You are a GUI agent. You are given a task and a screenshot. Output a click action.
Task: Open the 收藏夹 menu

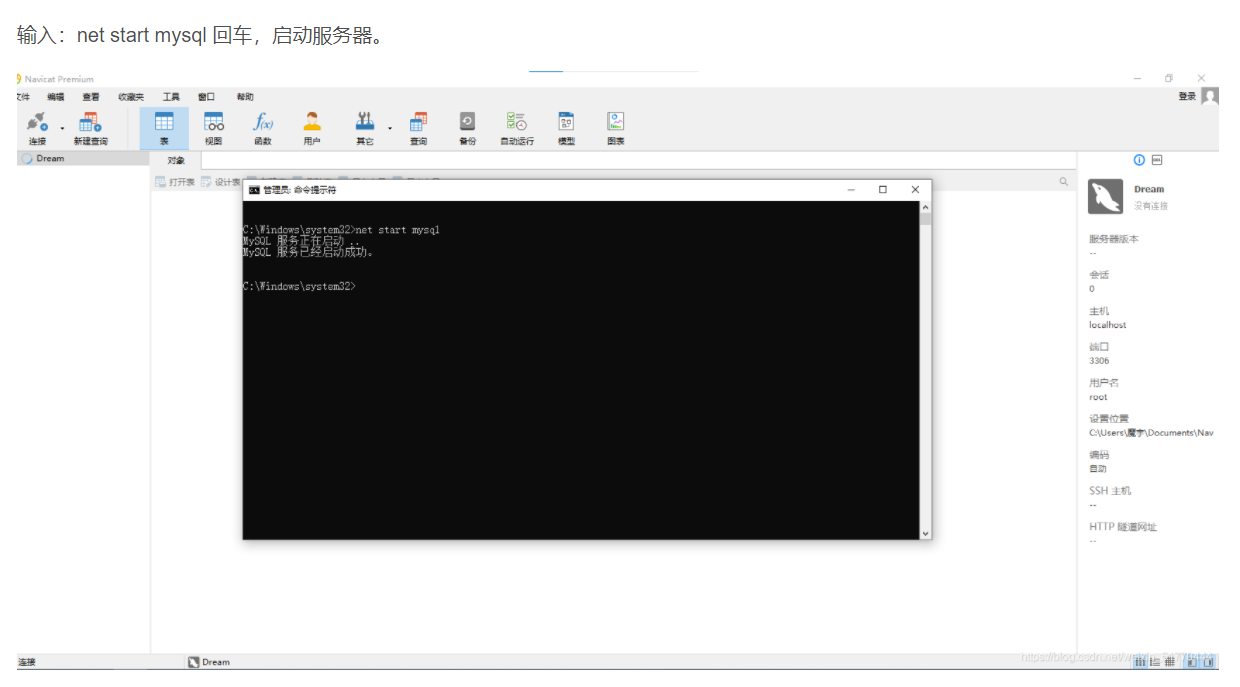[x=131, y=97]
